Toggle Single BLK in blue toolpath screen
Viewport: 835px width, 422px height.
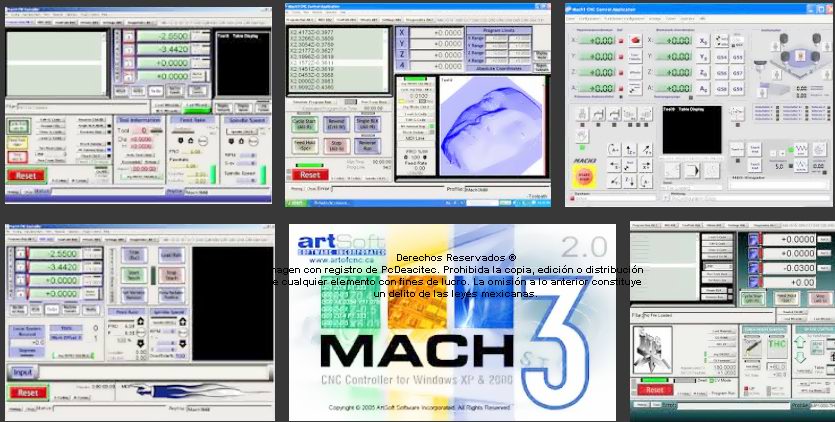tap(367, 125)
